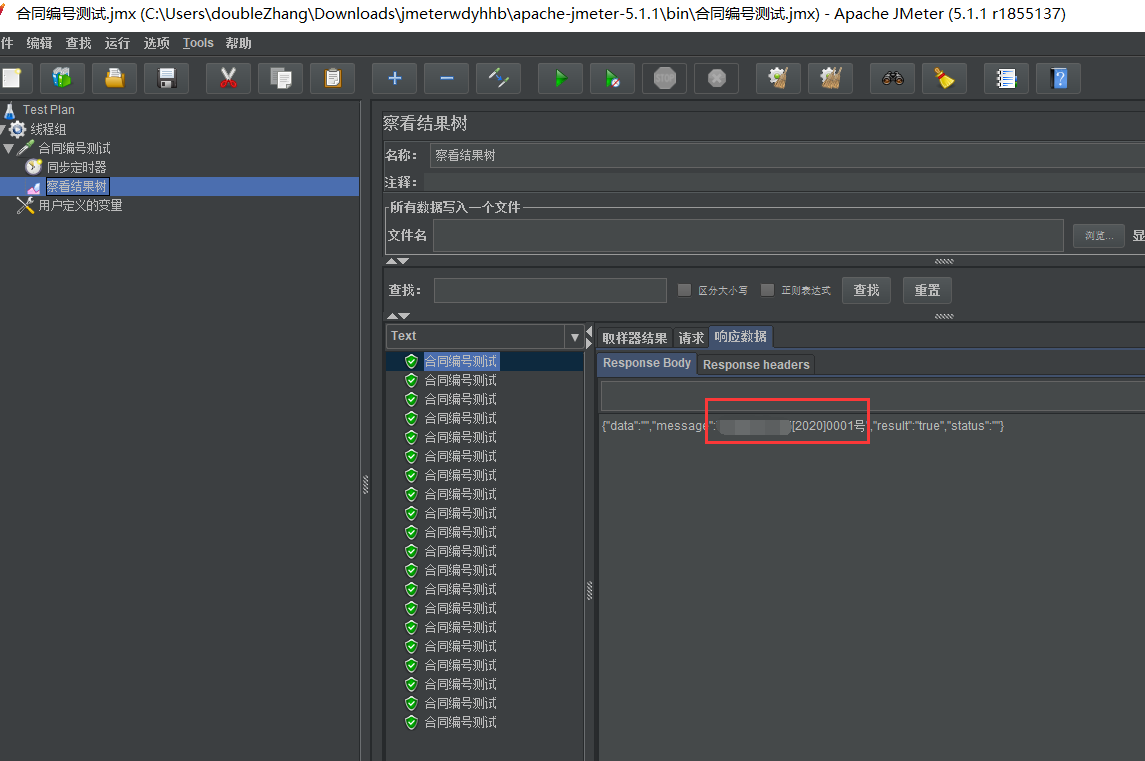Click the split-pane arrows above Text dropdown
This screenshot has width=1145, height=761.
pos(398,316)
